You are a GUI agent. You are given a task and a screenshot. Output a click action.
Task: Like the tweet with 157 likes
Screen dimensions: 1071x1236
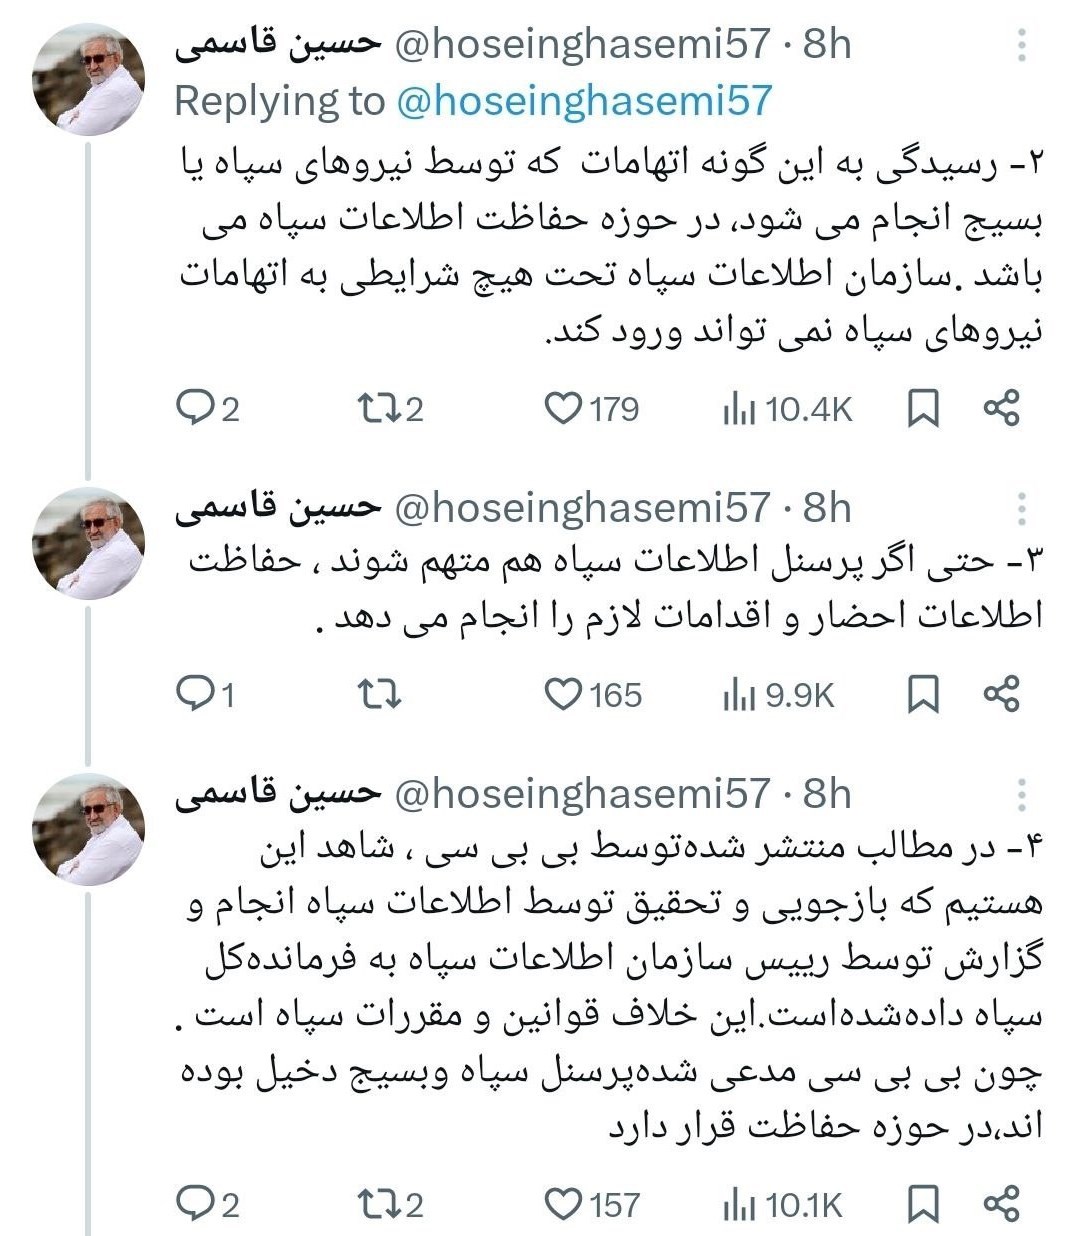click(x=563, y=1204)
